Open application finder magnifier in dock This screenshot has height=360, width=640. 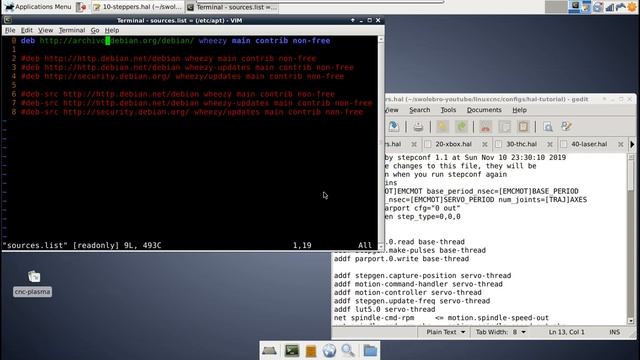pyautogui.click(x=348, y=351)
